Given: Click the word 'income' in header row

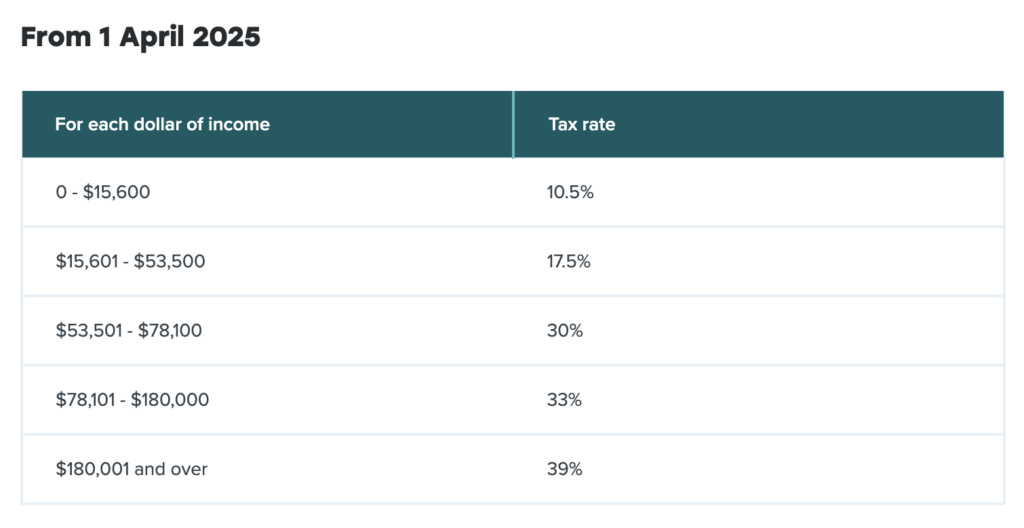Looking at the screenshot, I should (242, 125).
